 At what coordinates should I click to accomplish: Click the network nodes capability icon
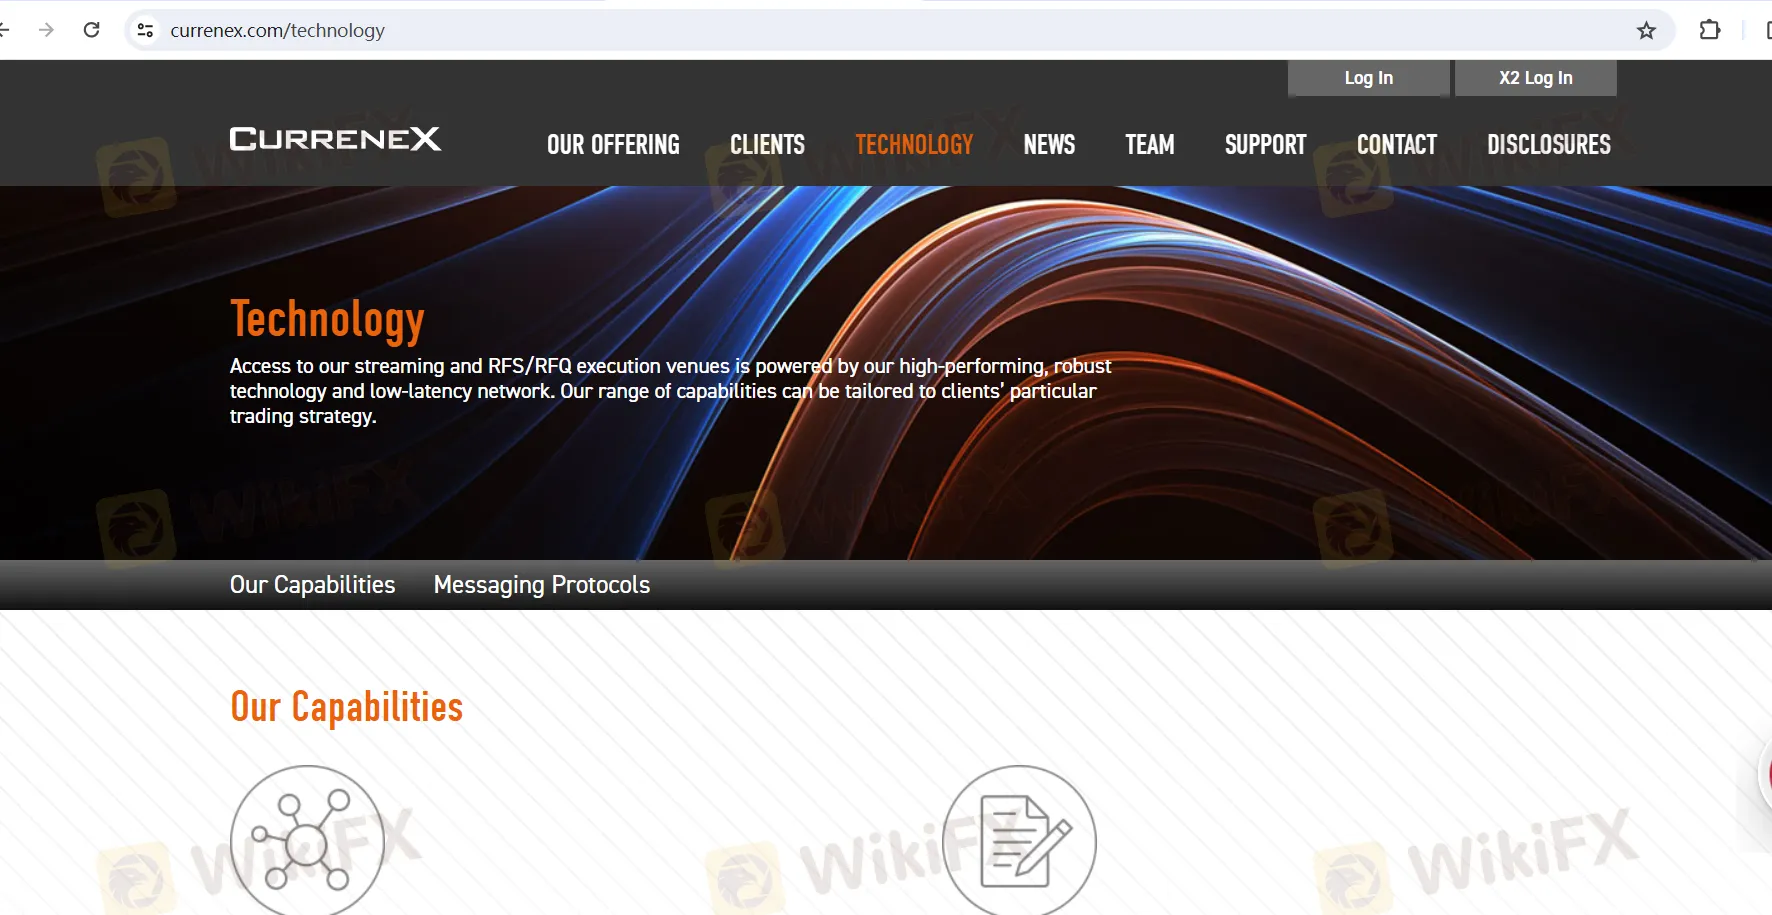click(x=307, y=841)
